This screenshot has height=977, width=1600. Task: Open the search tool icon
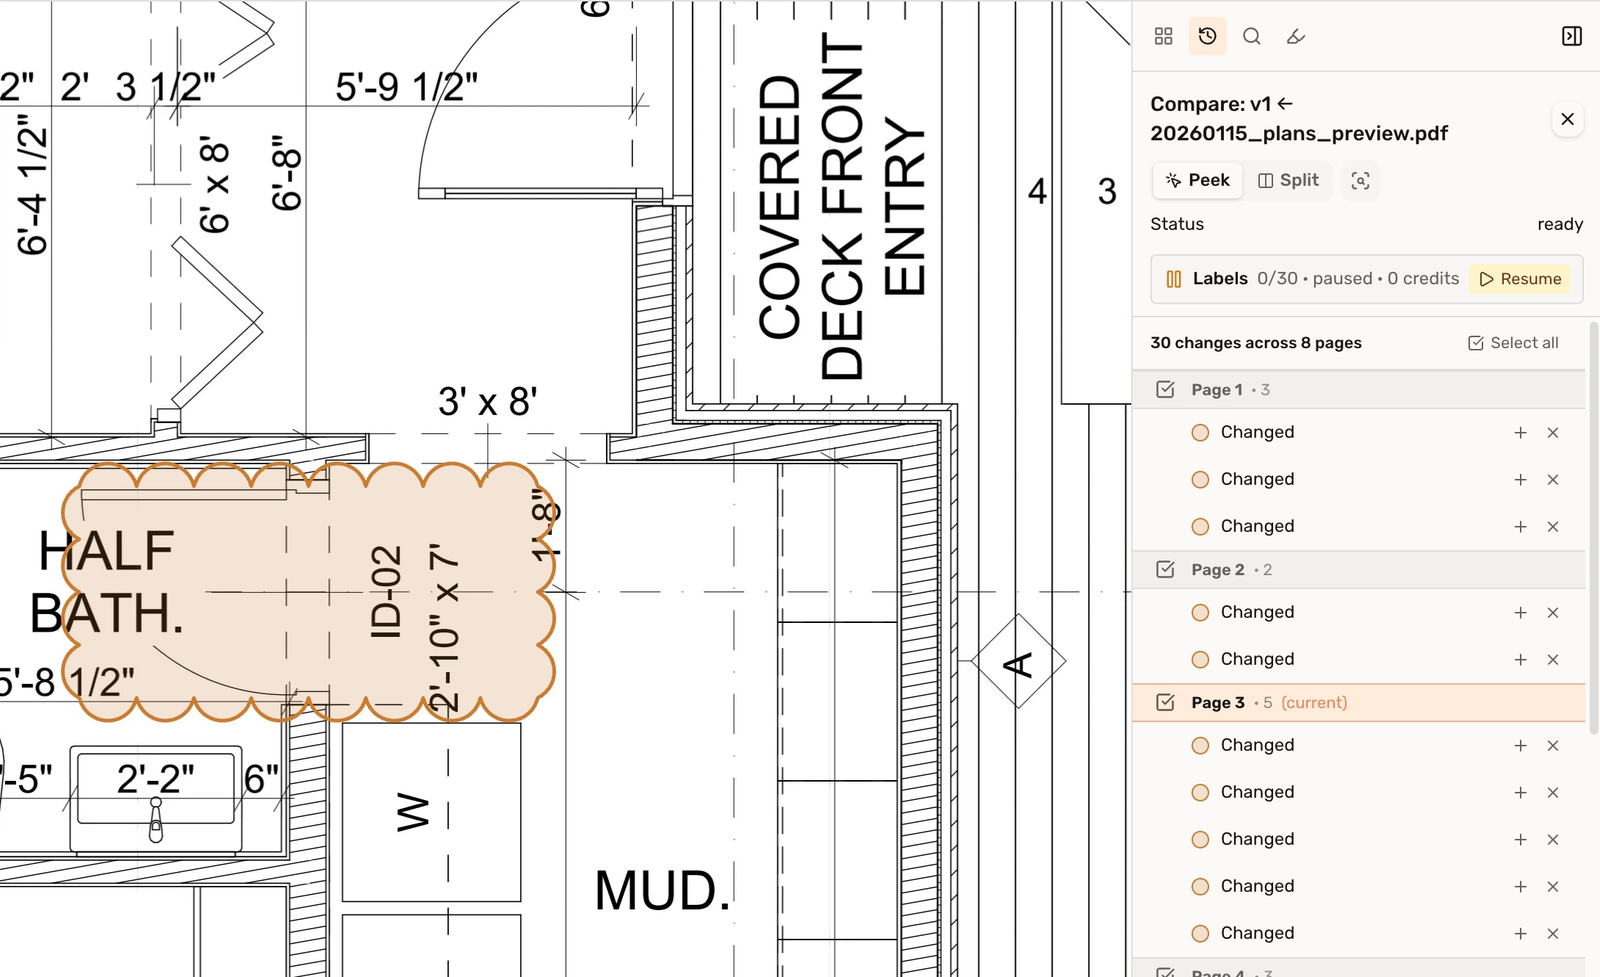pos(1251,37)
